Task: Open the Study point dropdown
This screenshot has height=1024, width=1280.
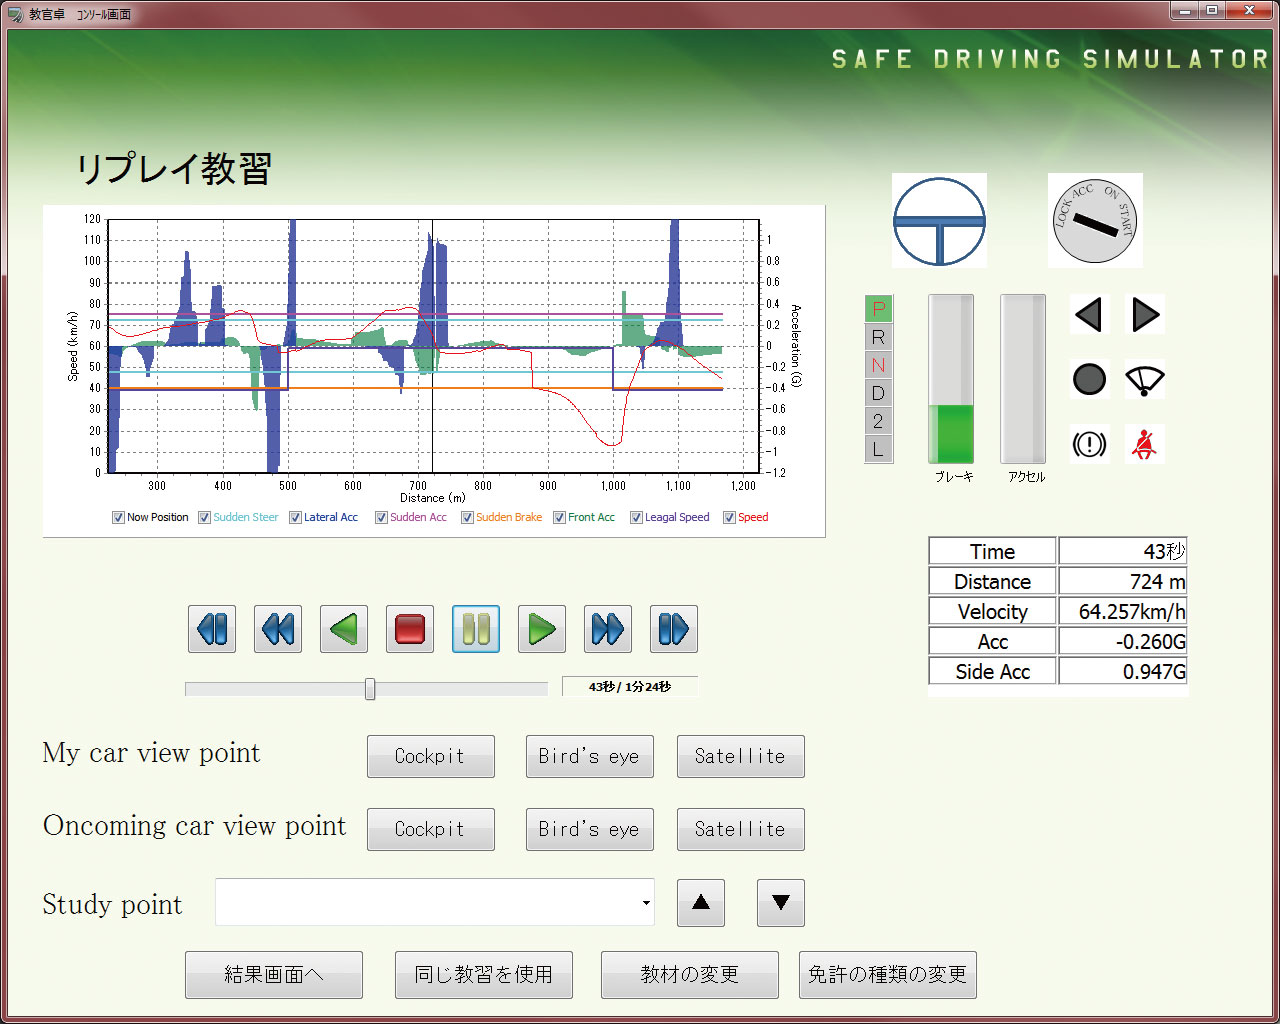Action: click(646, 903)
